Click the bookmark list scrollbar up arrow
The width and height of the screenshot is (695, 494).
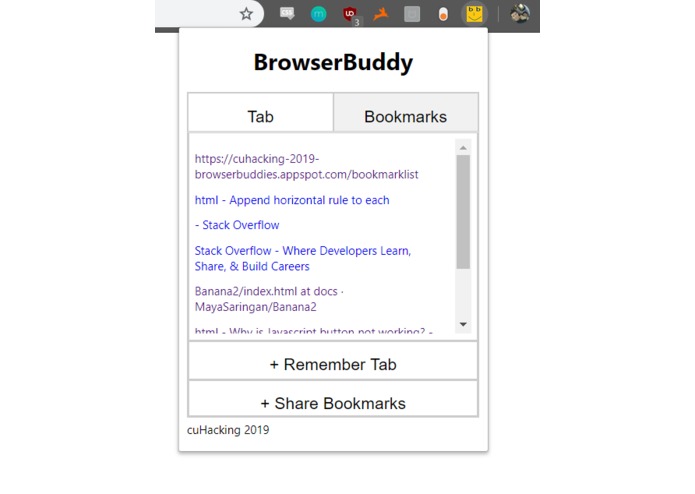[x=463, y=148]
